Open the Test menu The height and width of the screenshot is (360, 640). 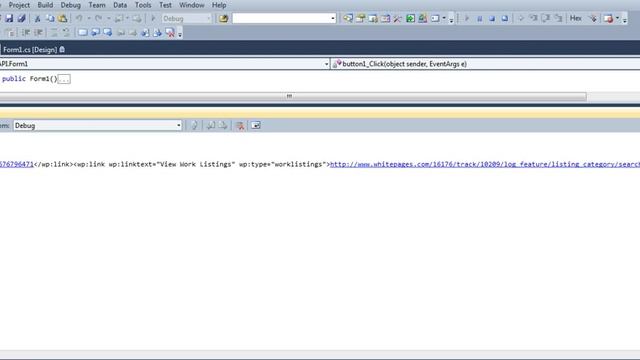165,5
